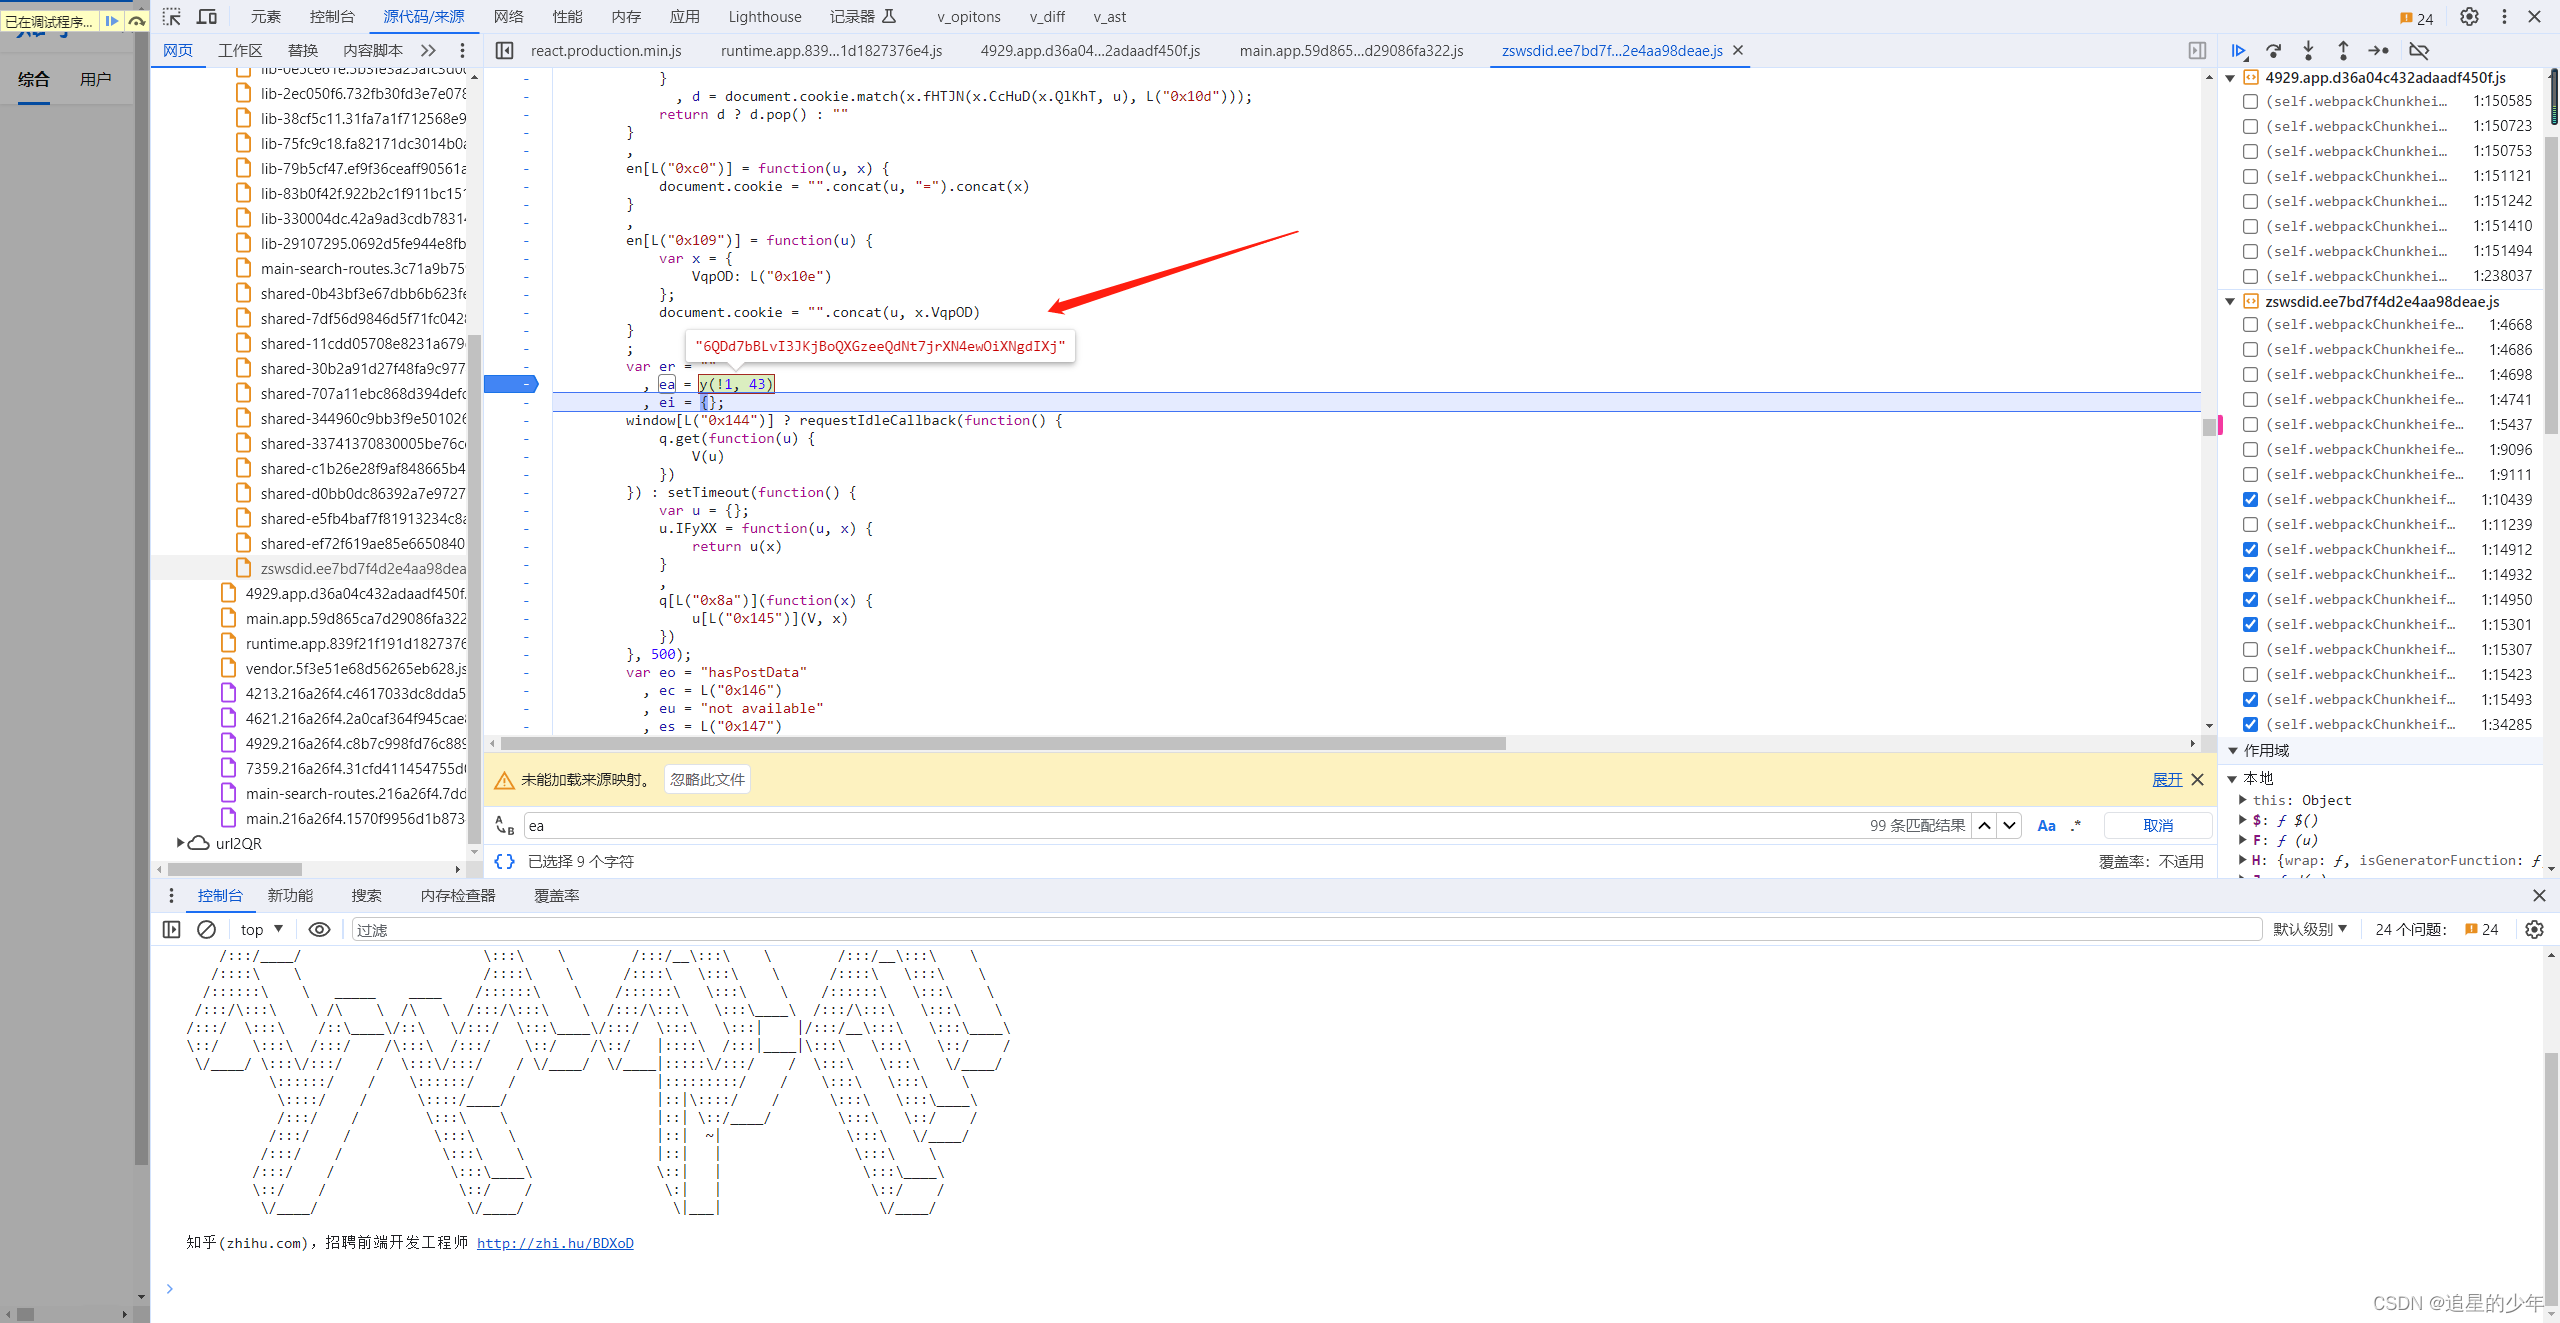The image size is (2560, 1323).
Task: Click deactivate breakpoints icon
Action: tap(2419, 50)
